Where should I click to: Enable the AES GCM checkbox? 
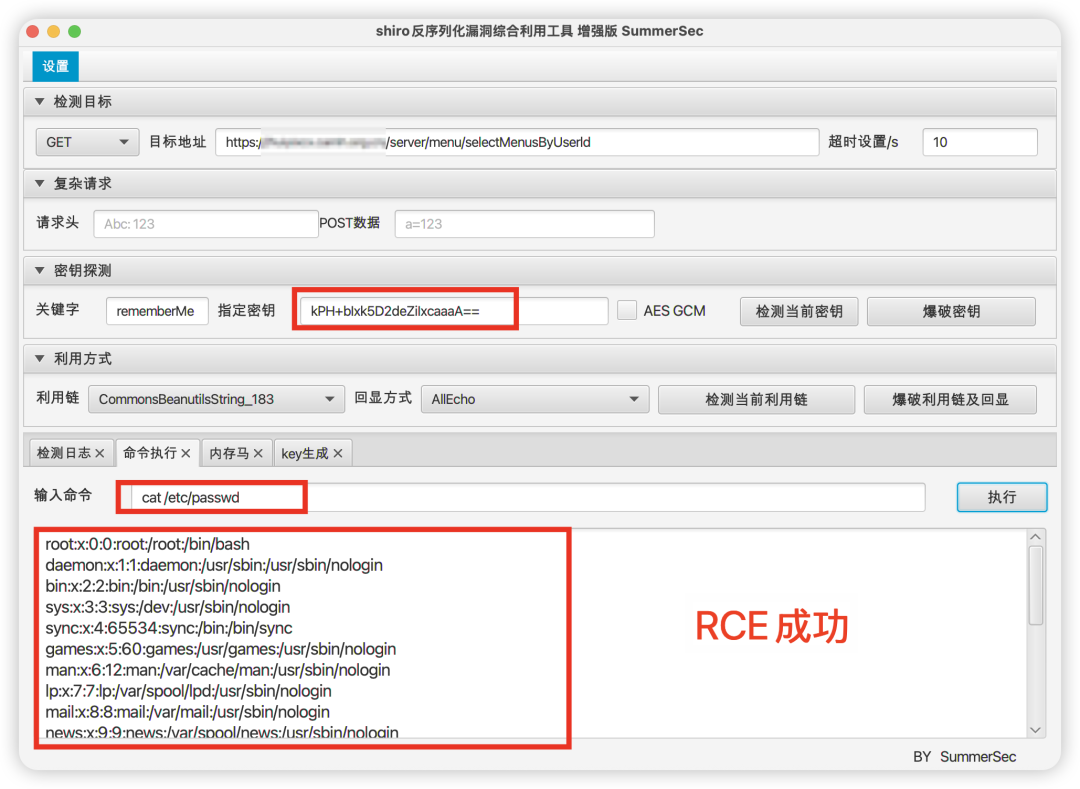pos(627,311)
